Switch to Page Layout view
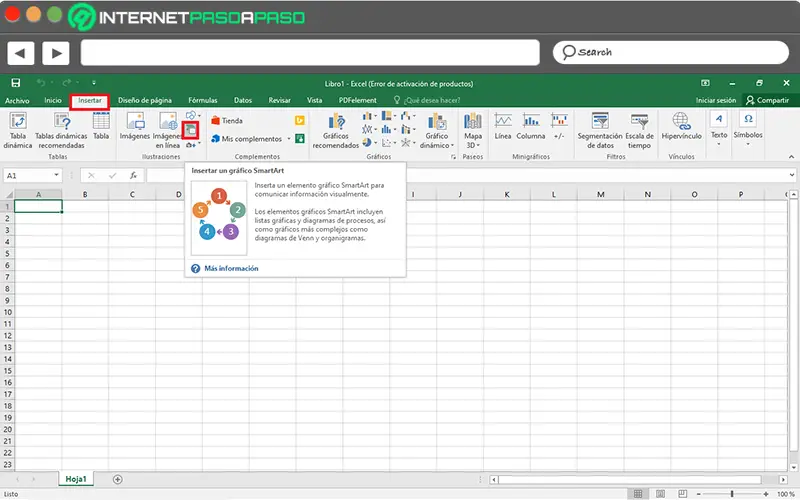800x500 pixels. coord(660,494)
